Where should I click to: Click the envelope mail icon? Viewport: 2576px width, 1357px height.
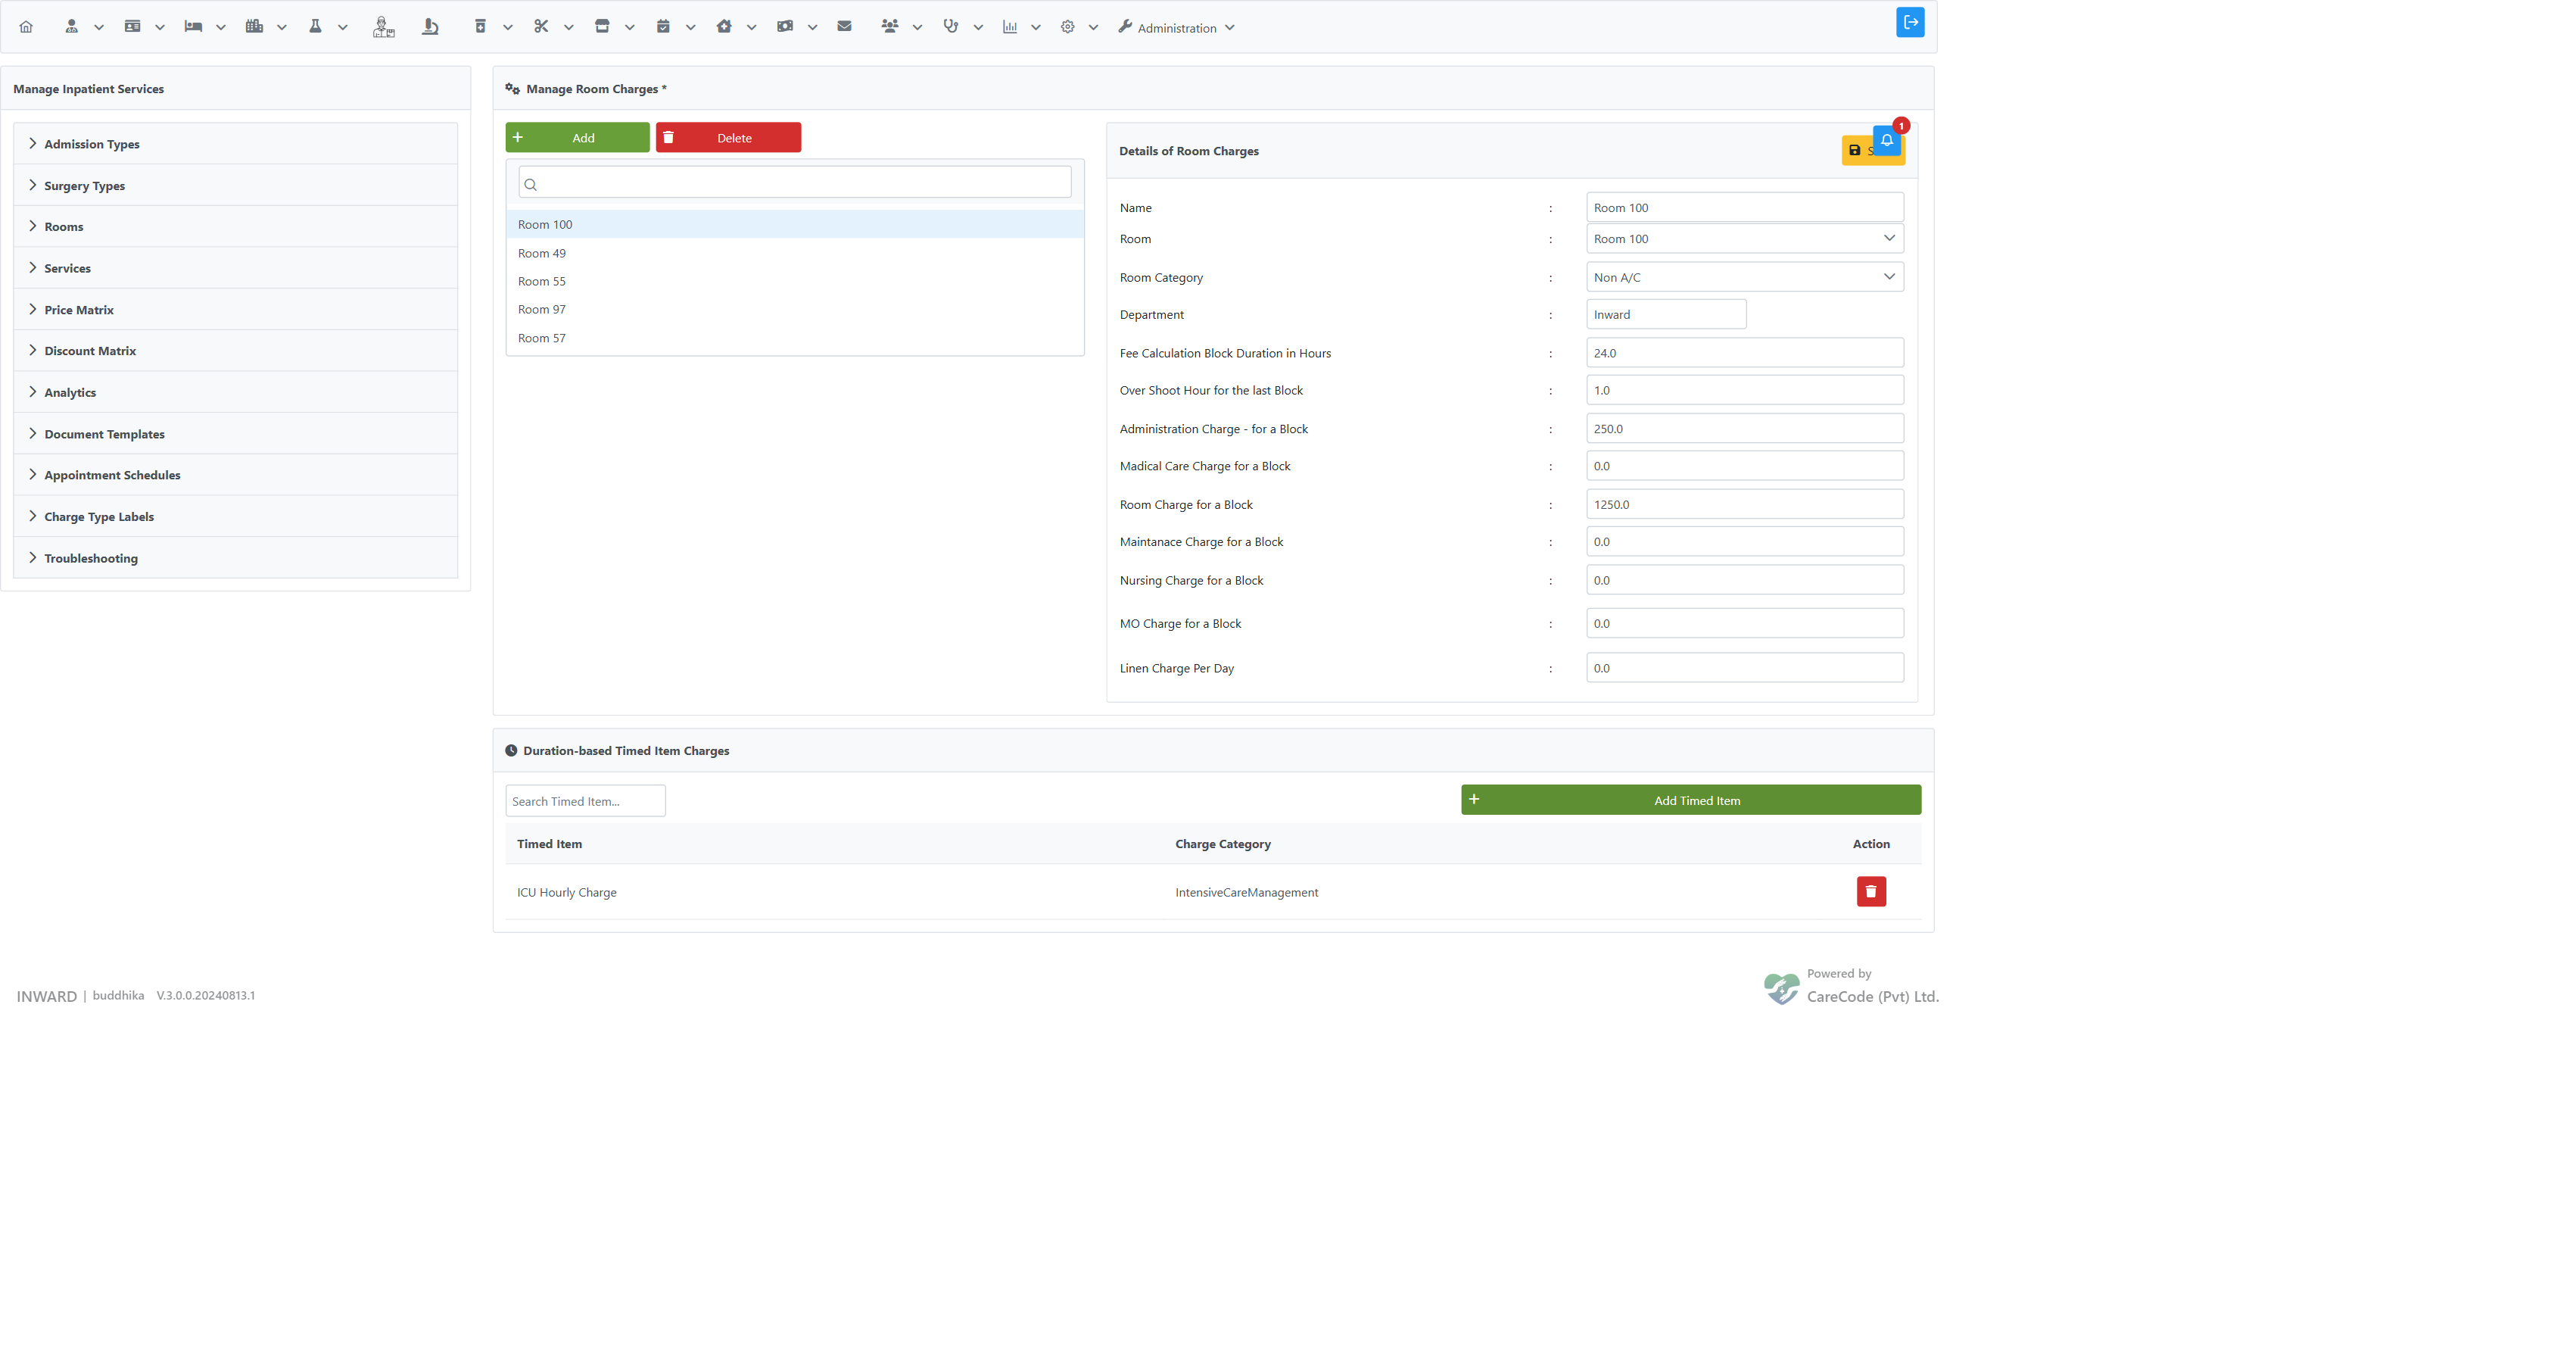(x=844, y=27)
